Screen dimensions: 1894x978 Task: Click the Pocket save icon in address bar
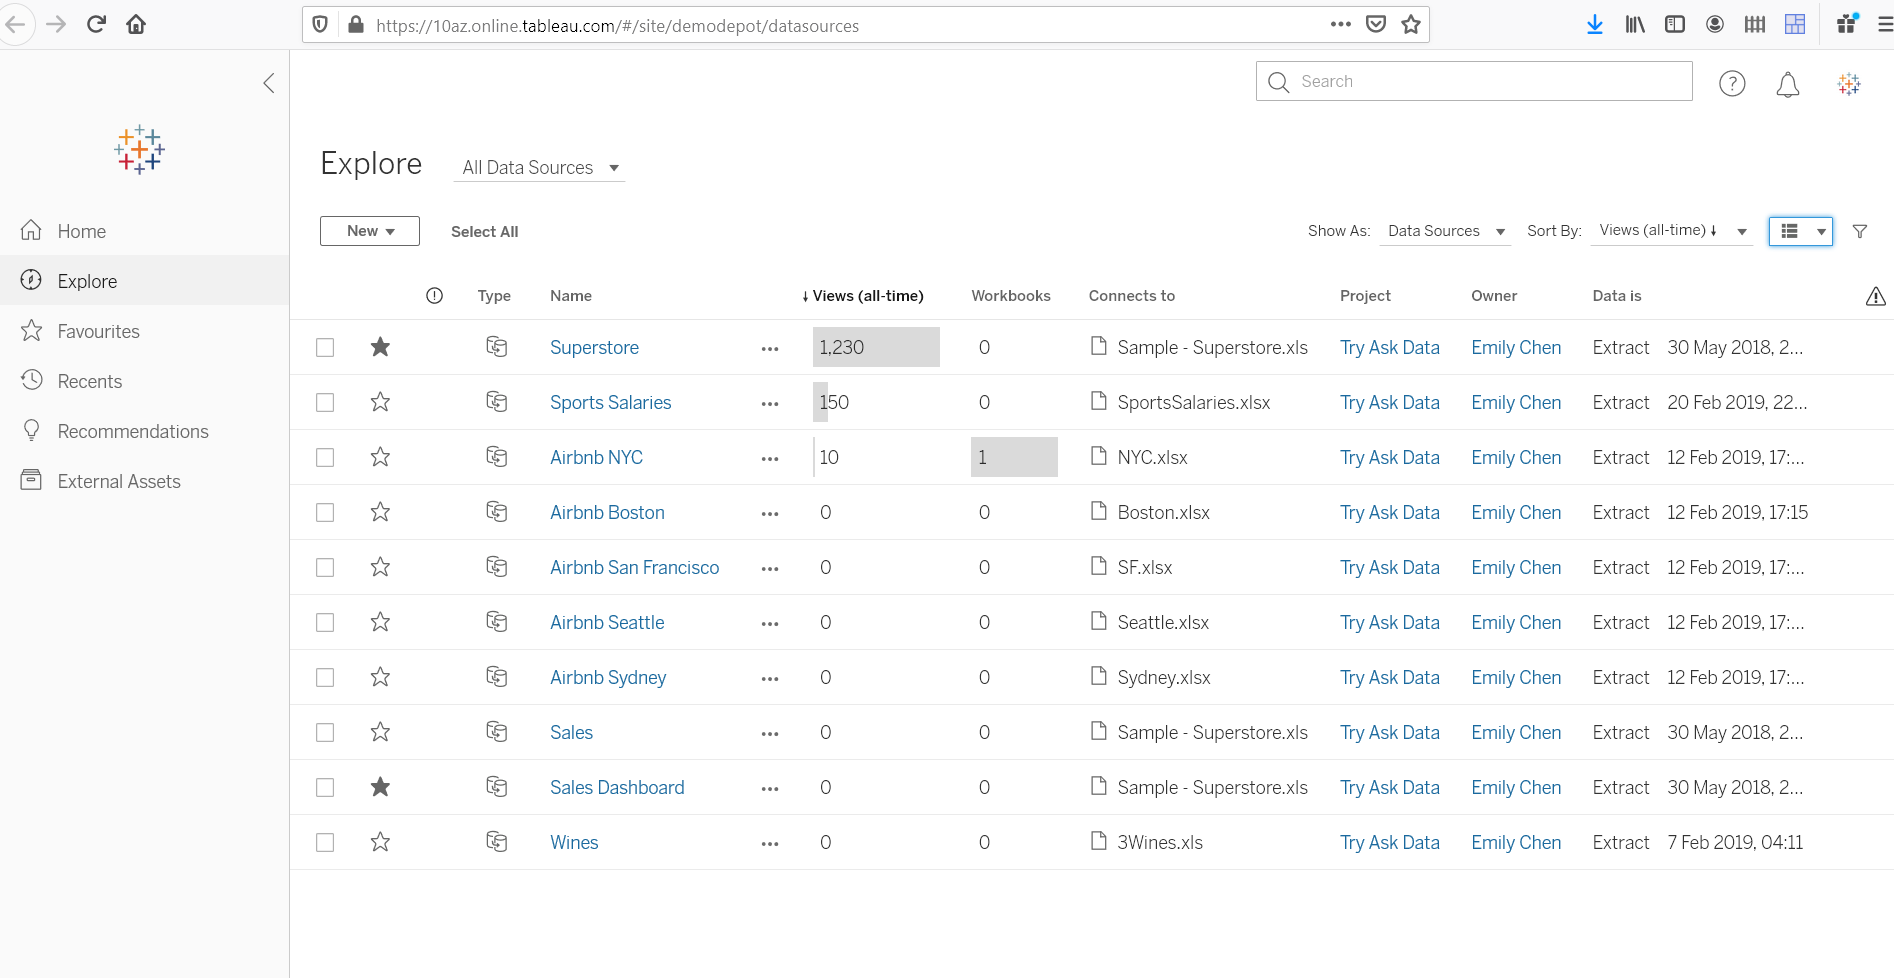point(1376,24)
